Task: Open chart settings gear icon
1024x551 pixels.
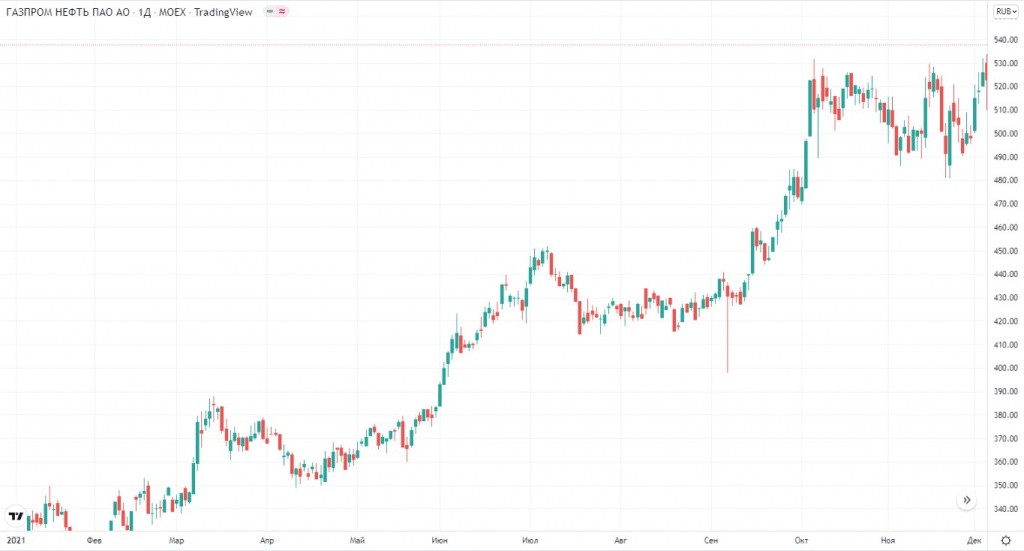Action: [x=1004, y=540]
